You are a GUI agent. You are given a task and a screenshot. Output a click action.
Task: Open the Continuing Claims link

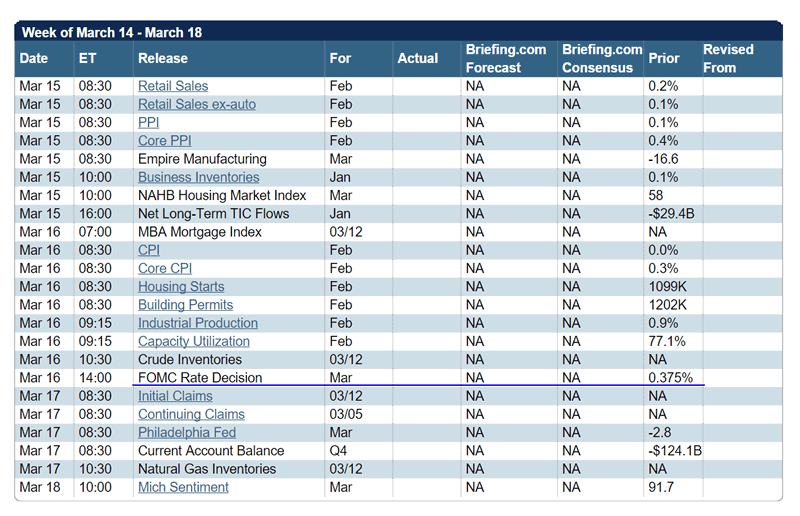191,414
